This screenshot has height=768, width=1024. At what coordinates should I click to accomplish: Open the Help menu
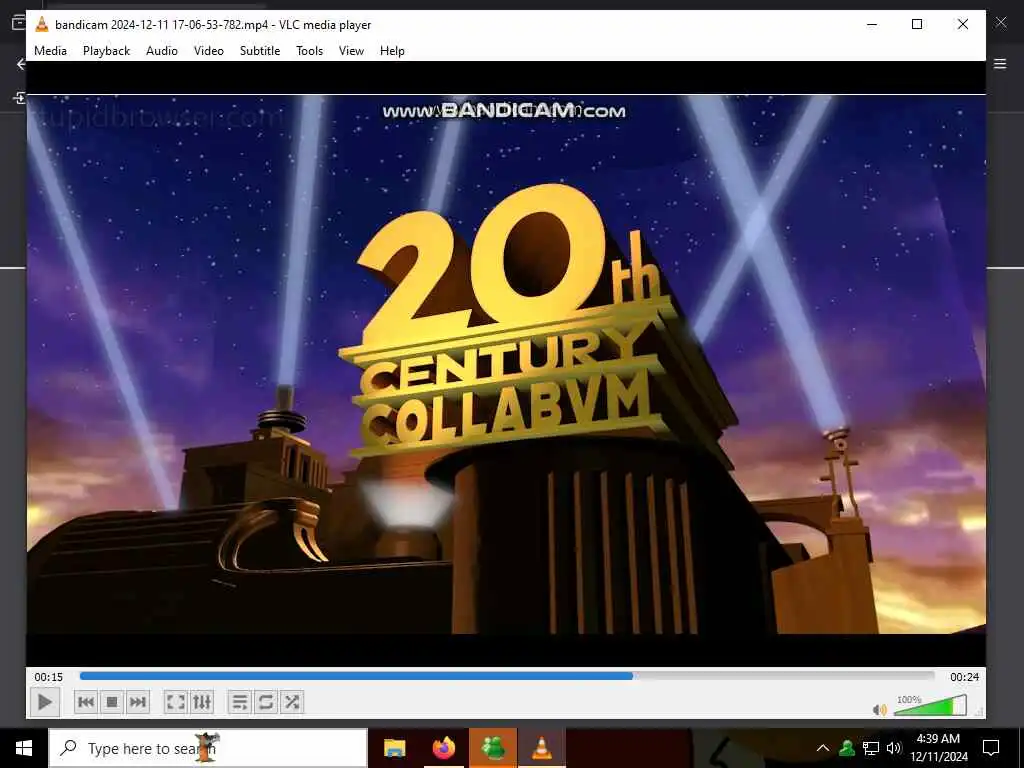392,50
